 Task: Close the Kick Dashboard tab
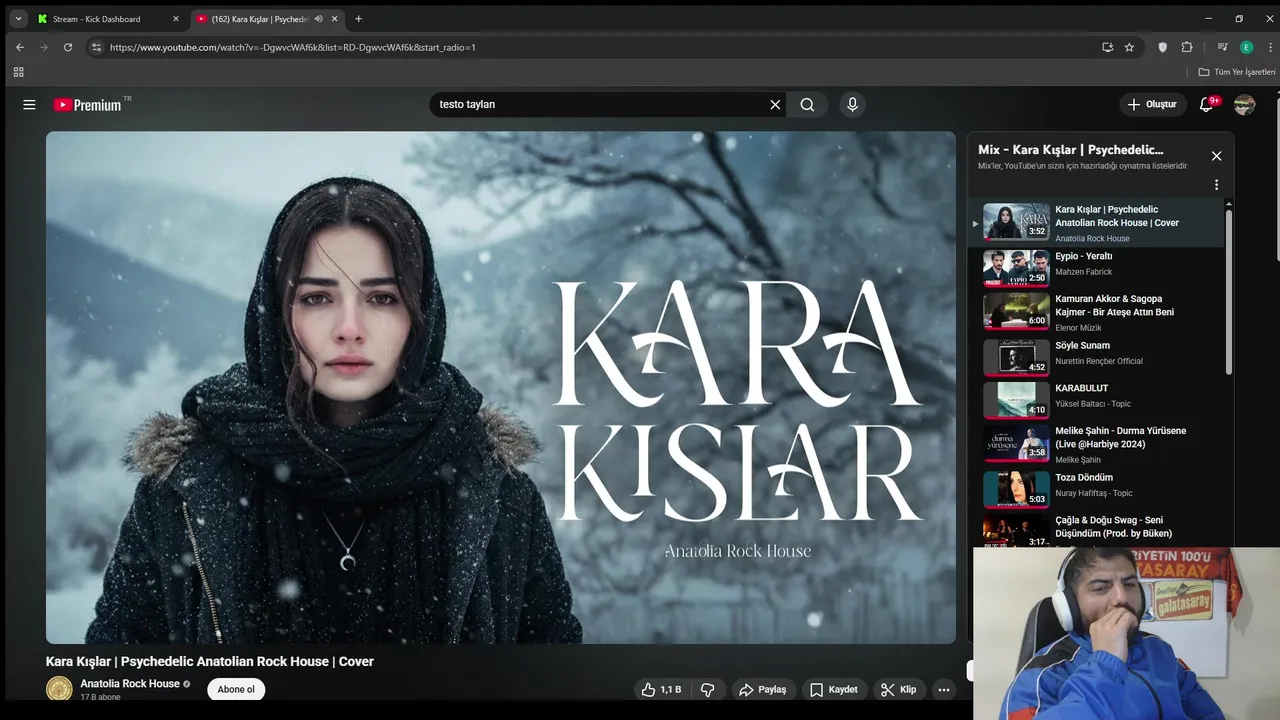coord(176,19)
